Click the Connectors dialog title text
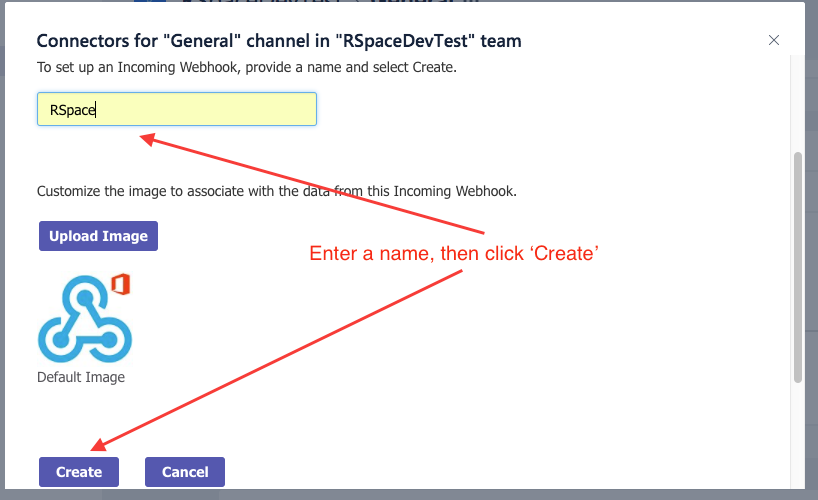This screenshot has height=500, width=818. pos(279,41)
